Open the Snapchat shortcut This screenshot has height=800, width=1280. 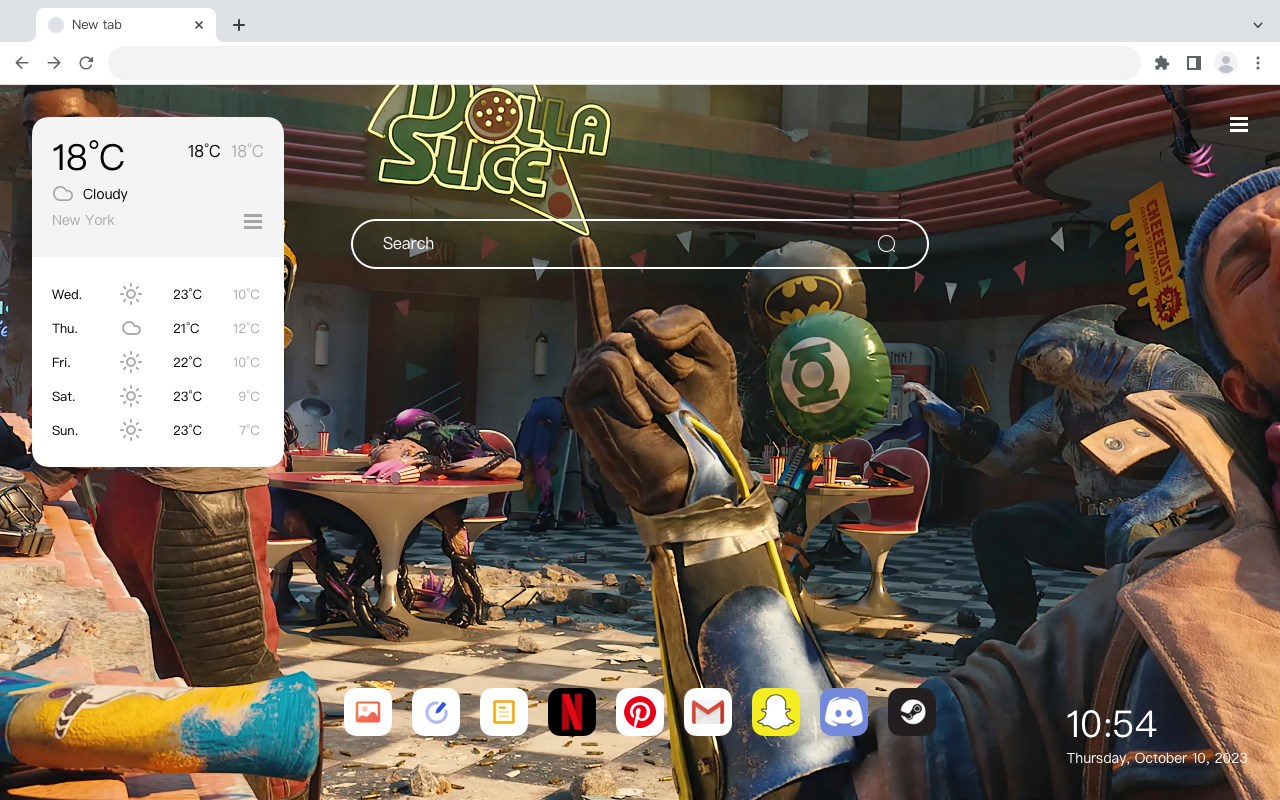(x=776, y=712)
